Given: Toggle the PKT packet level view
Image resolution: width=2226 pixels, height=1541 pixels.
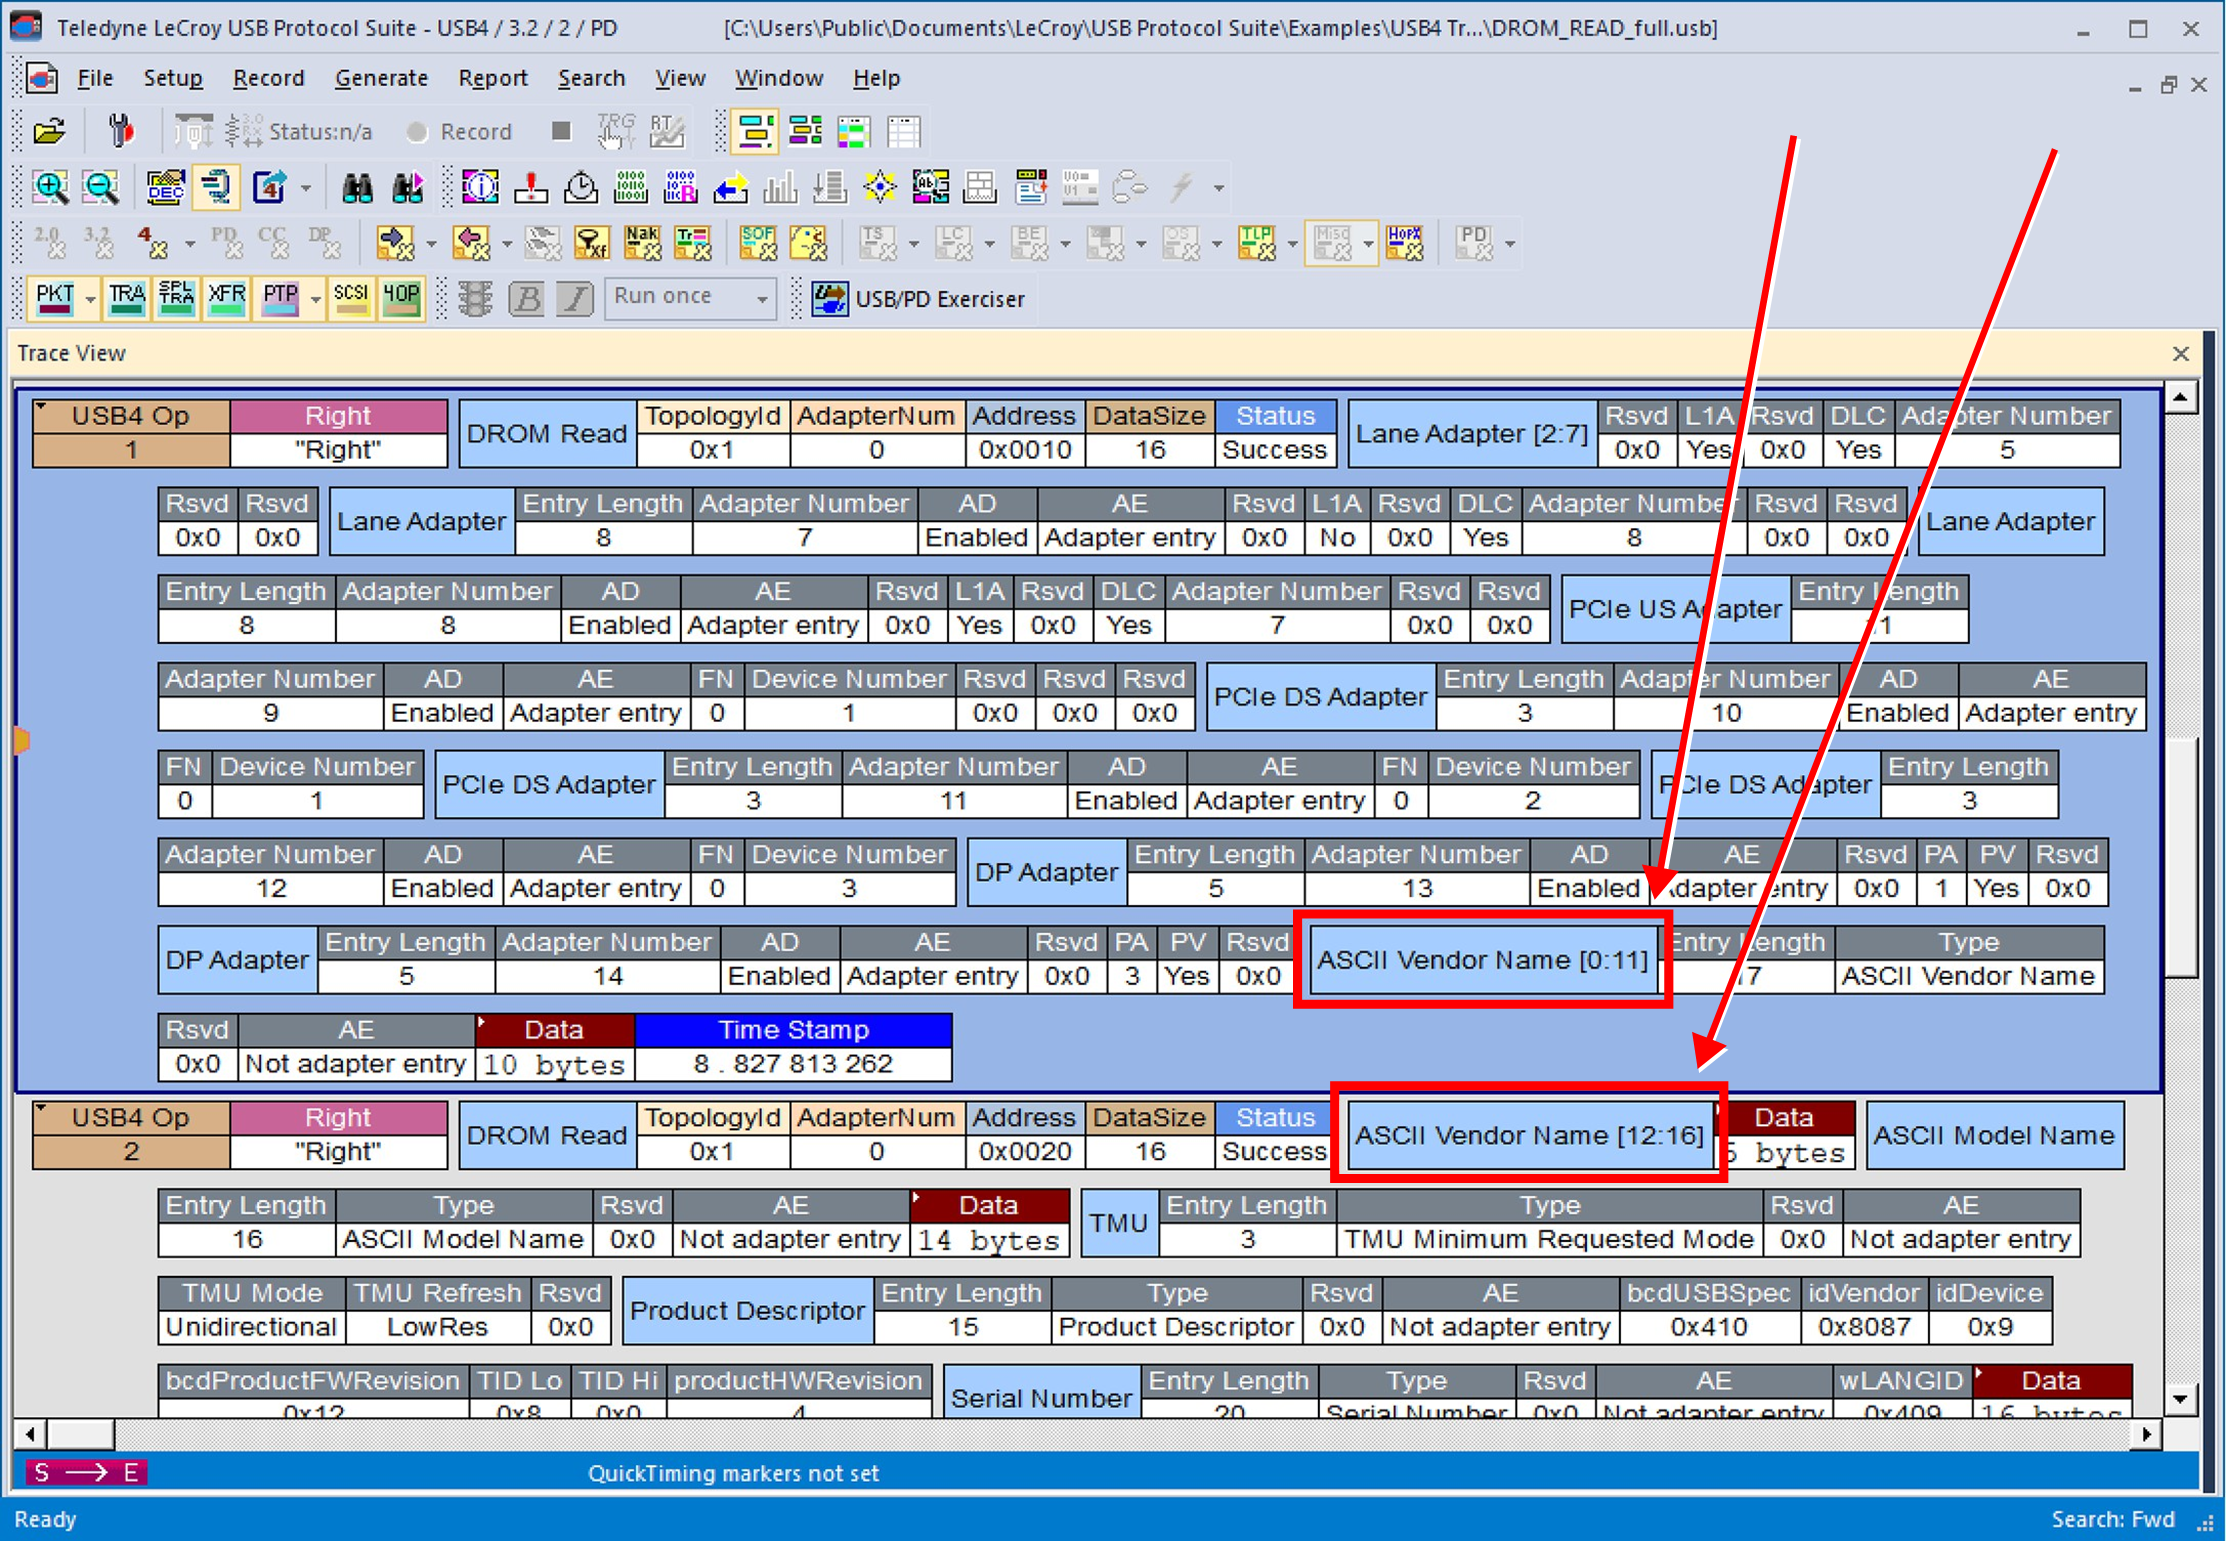Looking at the screenshot, I should pos(55,298).
